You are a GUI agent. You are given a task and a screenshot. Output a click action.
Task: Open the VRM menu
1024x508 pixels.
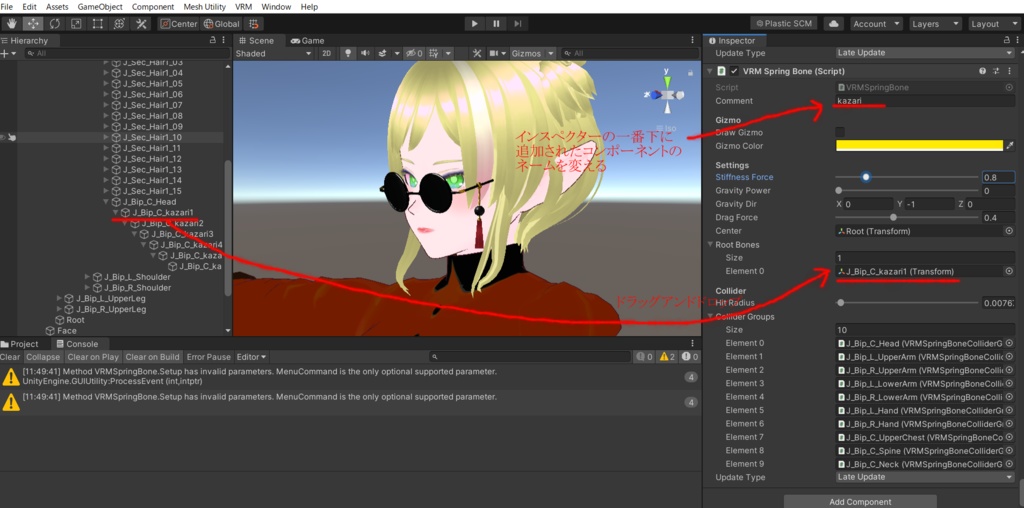244,7
